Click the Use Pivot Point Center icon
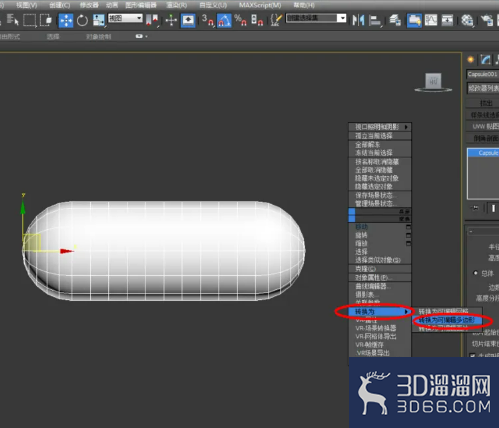The width and height of the screenshot is (499, 428). coord(152,20)
